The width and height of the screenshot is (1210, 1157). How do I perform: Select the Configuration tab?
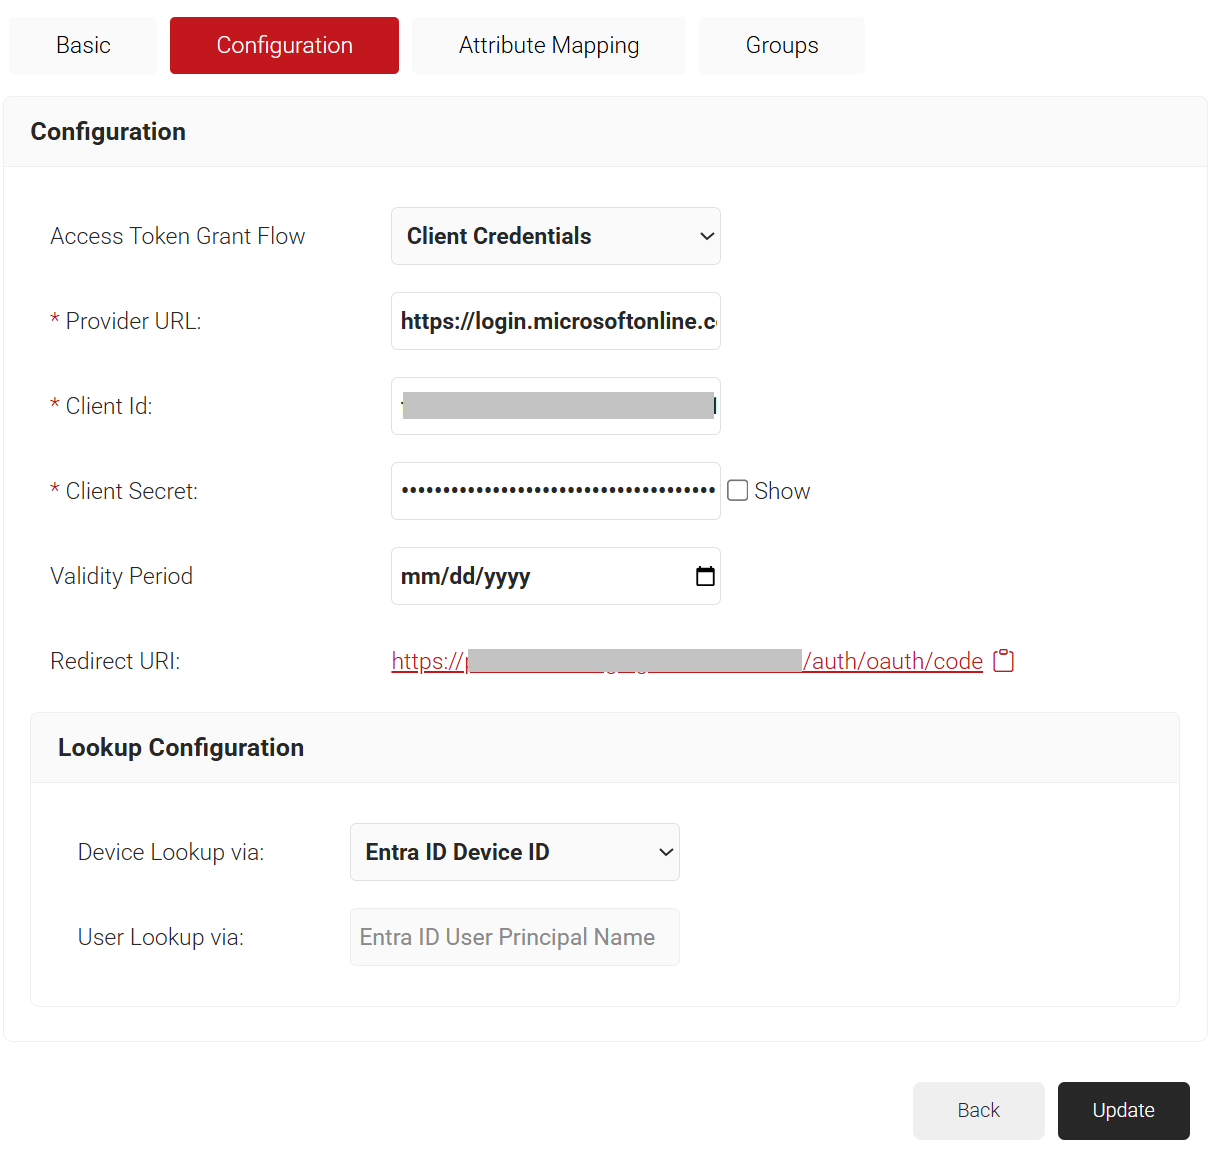tap(284, 45)
